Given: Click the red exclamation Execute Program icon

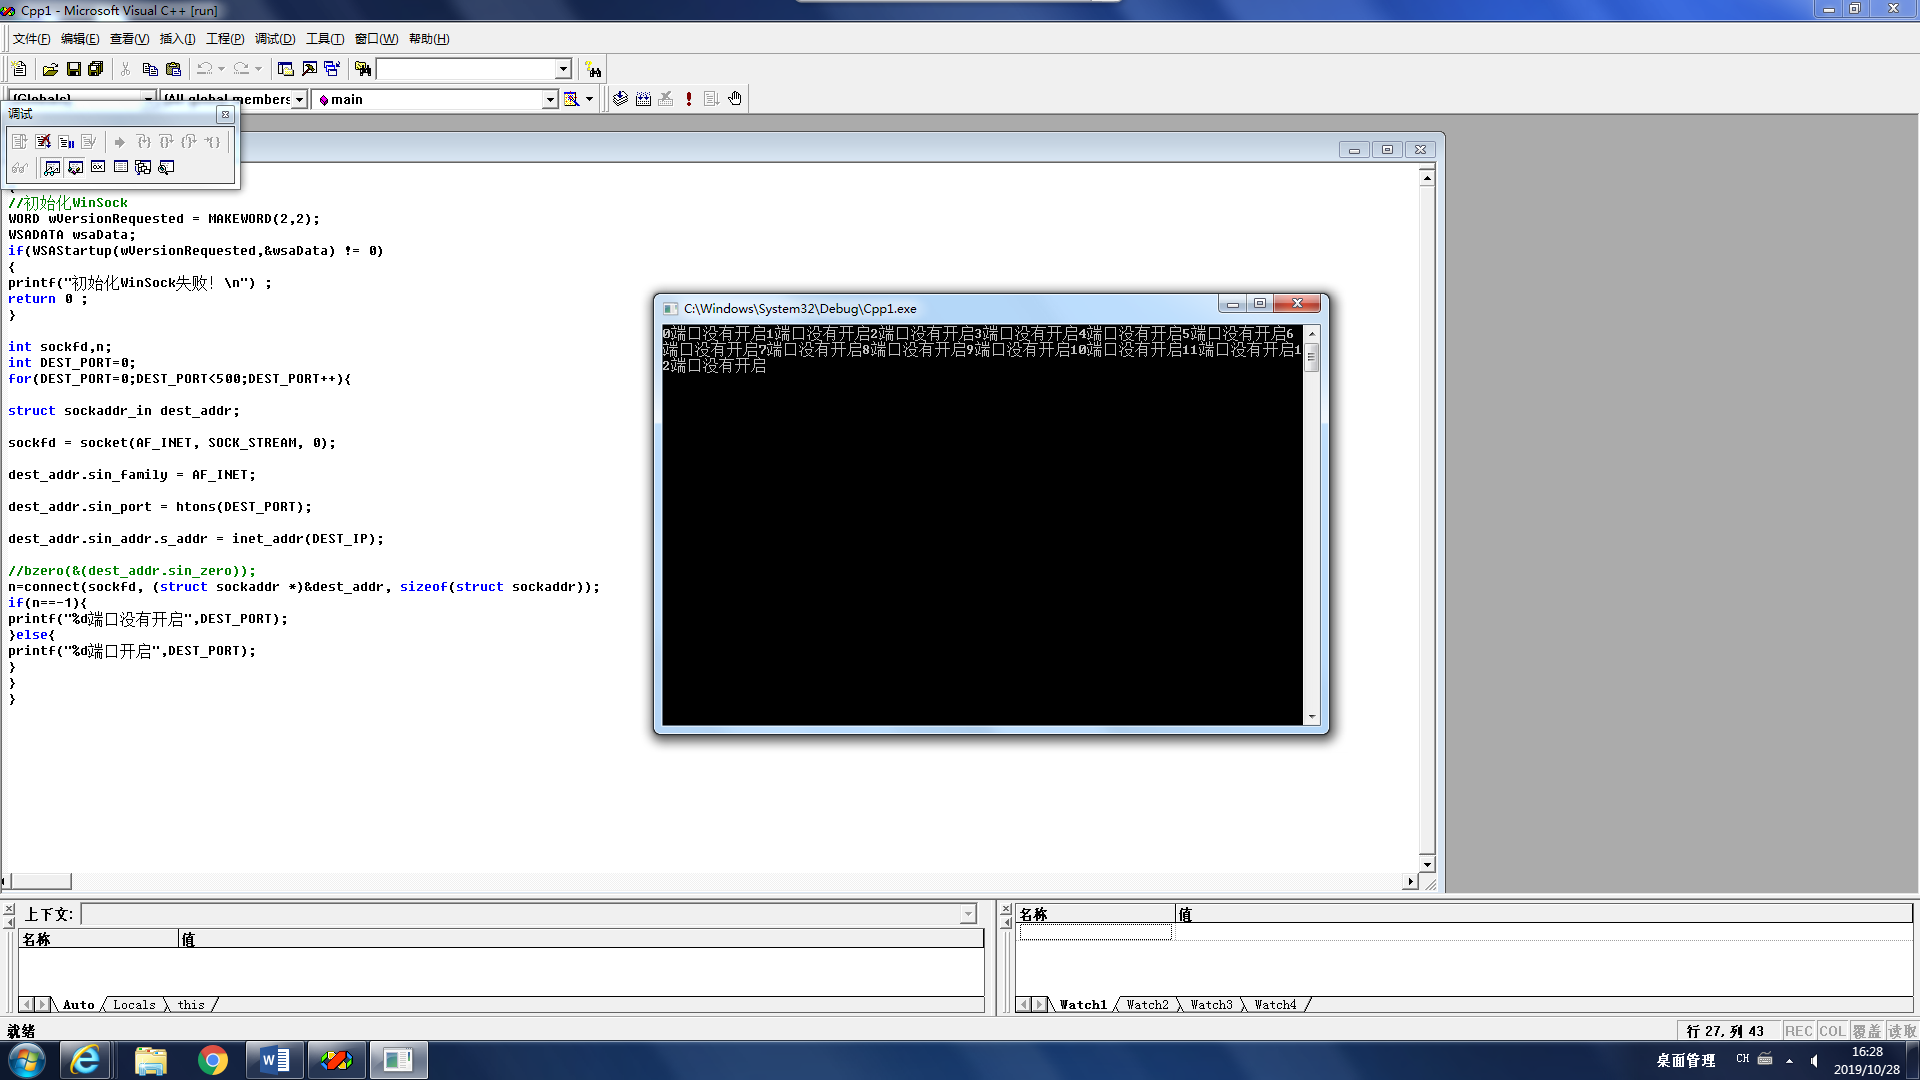Looking at the screenshot, I should (689, 99).
